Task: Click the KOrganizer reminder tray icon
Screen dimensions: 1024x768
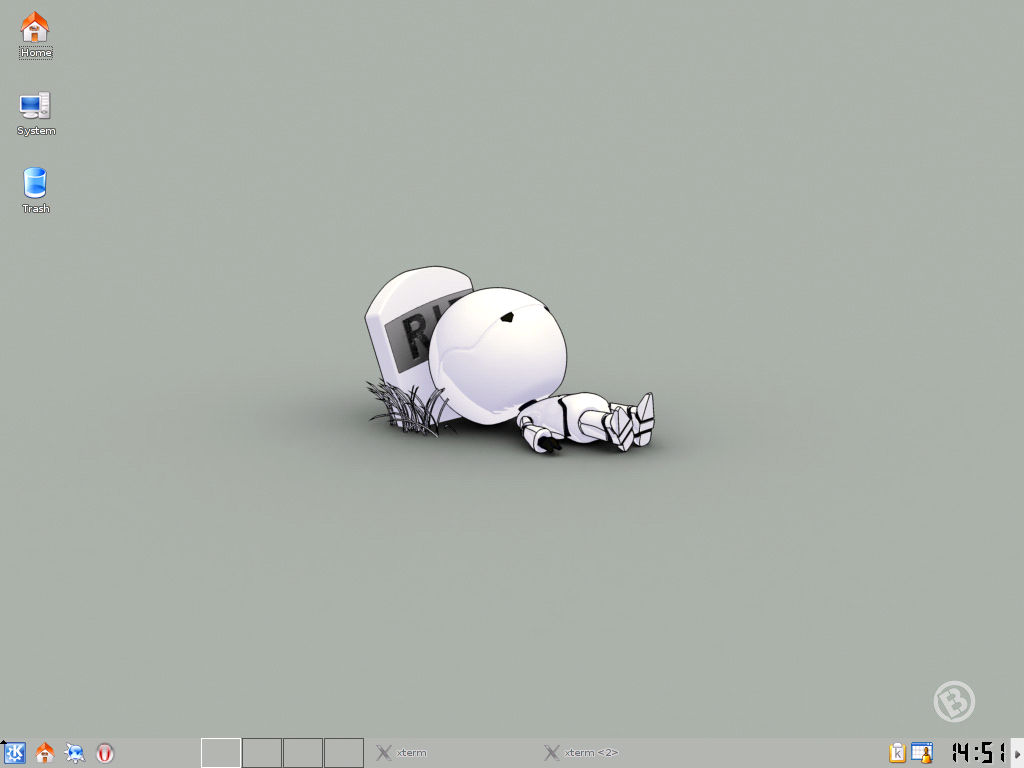Action: point(921,753)
